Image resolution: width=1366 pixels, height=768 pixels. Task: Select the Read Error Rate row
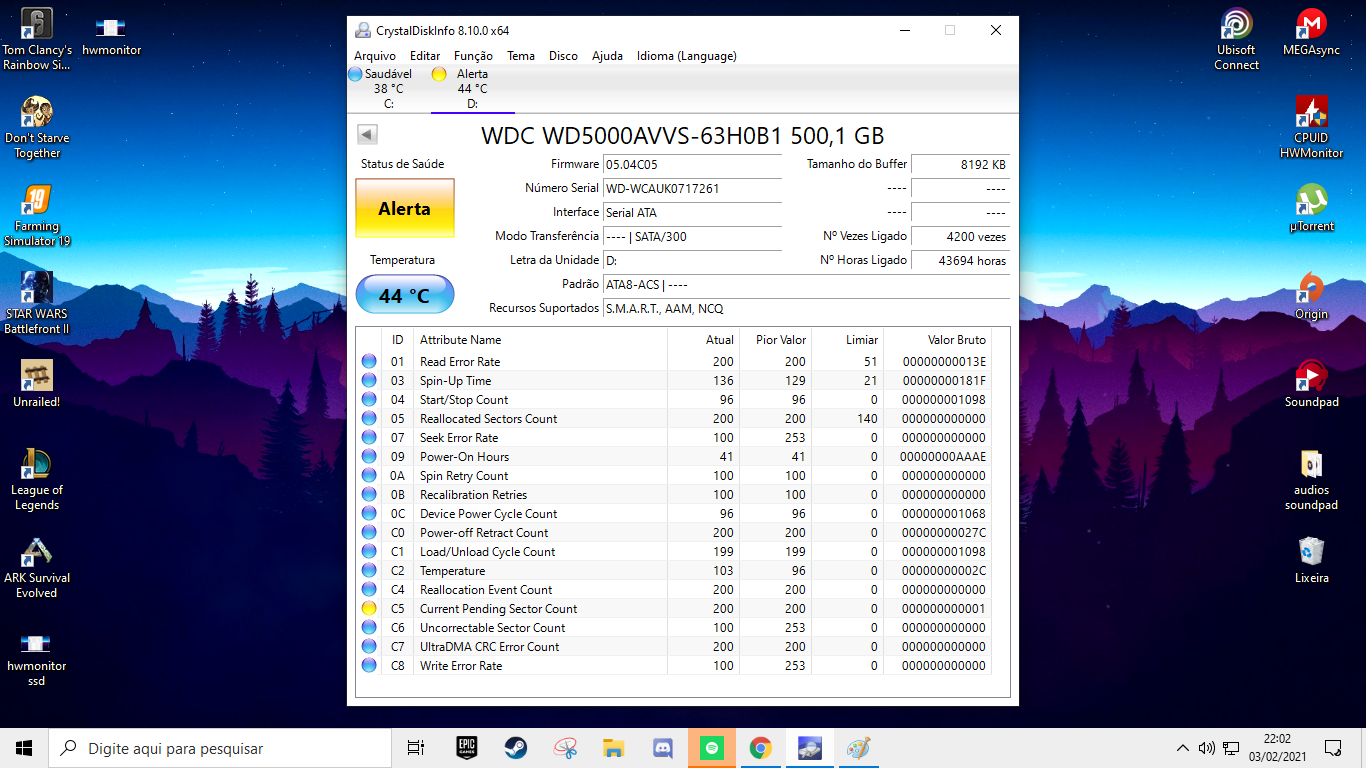(674, 361)
